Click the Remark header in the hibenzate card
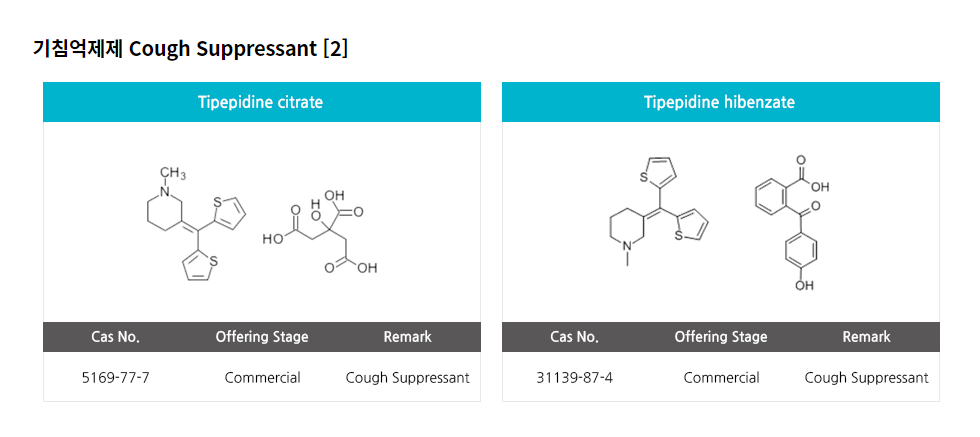This screenshot has height=437, width=980. click(866, 337)
